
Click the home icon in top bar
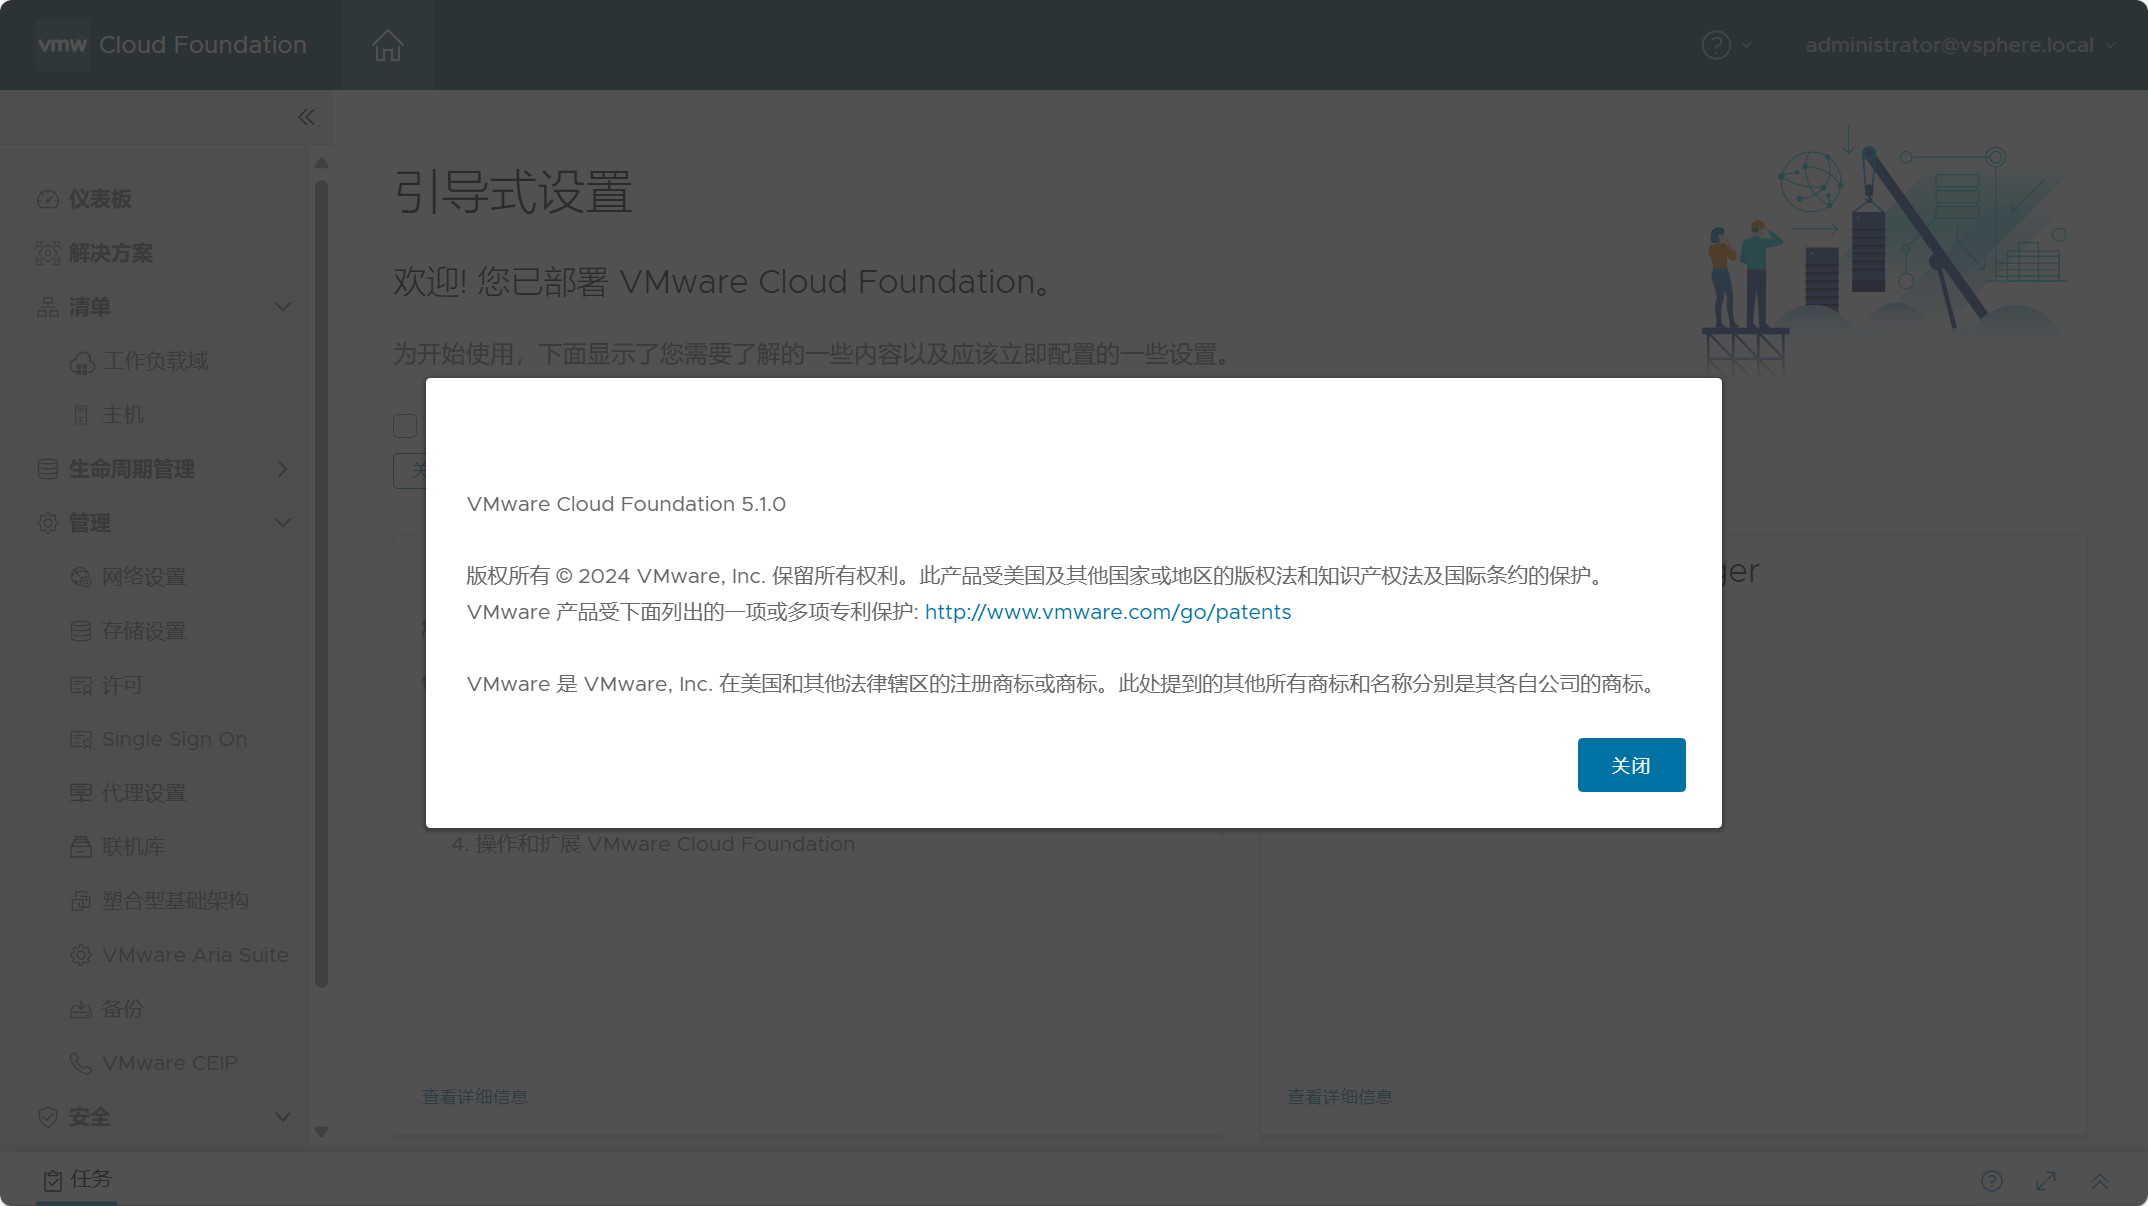coord(387,45)
